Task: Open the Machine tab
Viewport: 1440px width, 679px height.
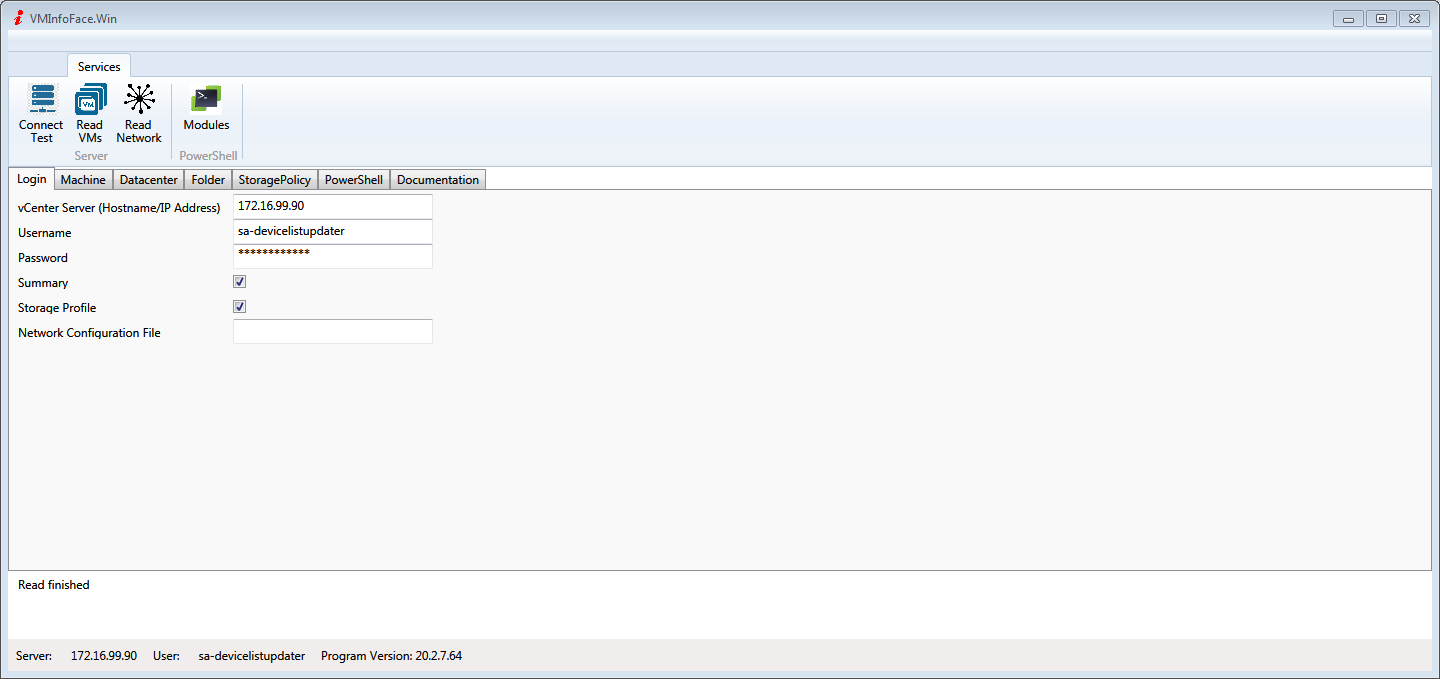Action: click(x=83, y=180)
